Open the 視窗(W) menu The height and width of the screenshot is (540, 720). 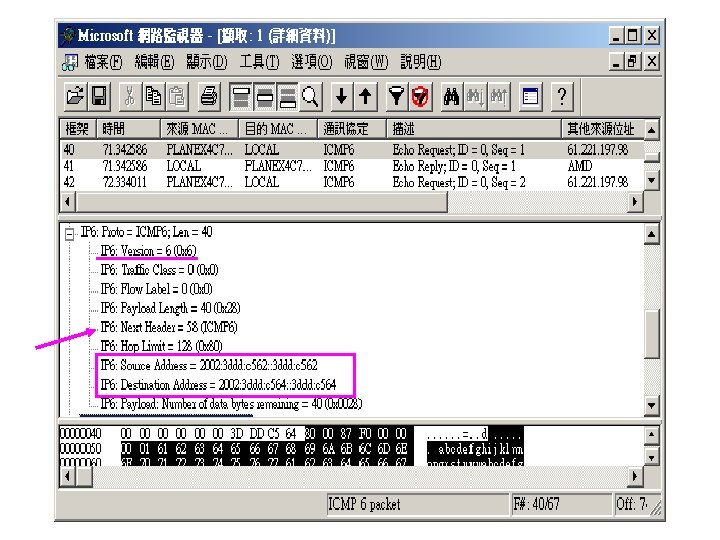(366, 62)
